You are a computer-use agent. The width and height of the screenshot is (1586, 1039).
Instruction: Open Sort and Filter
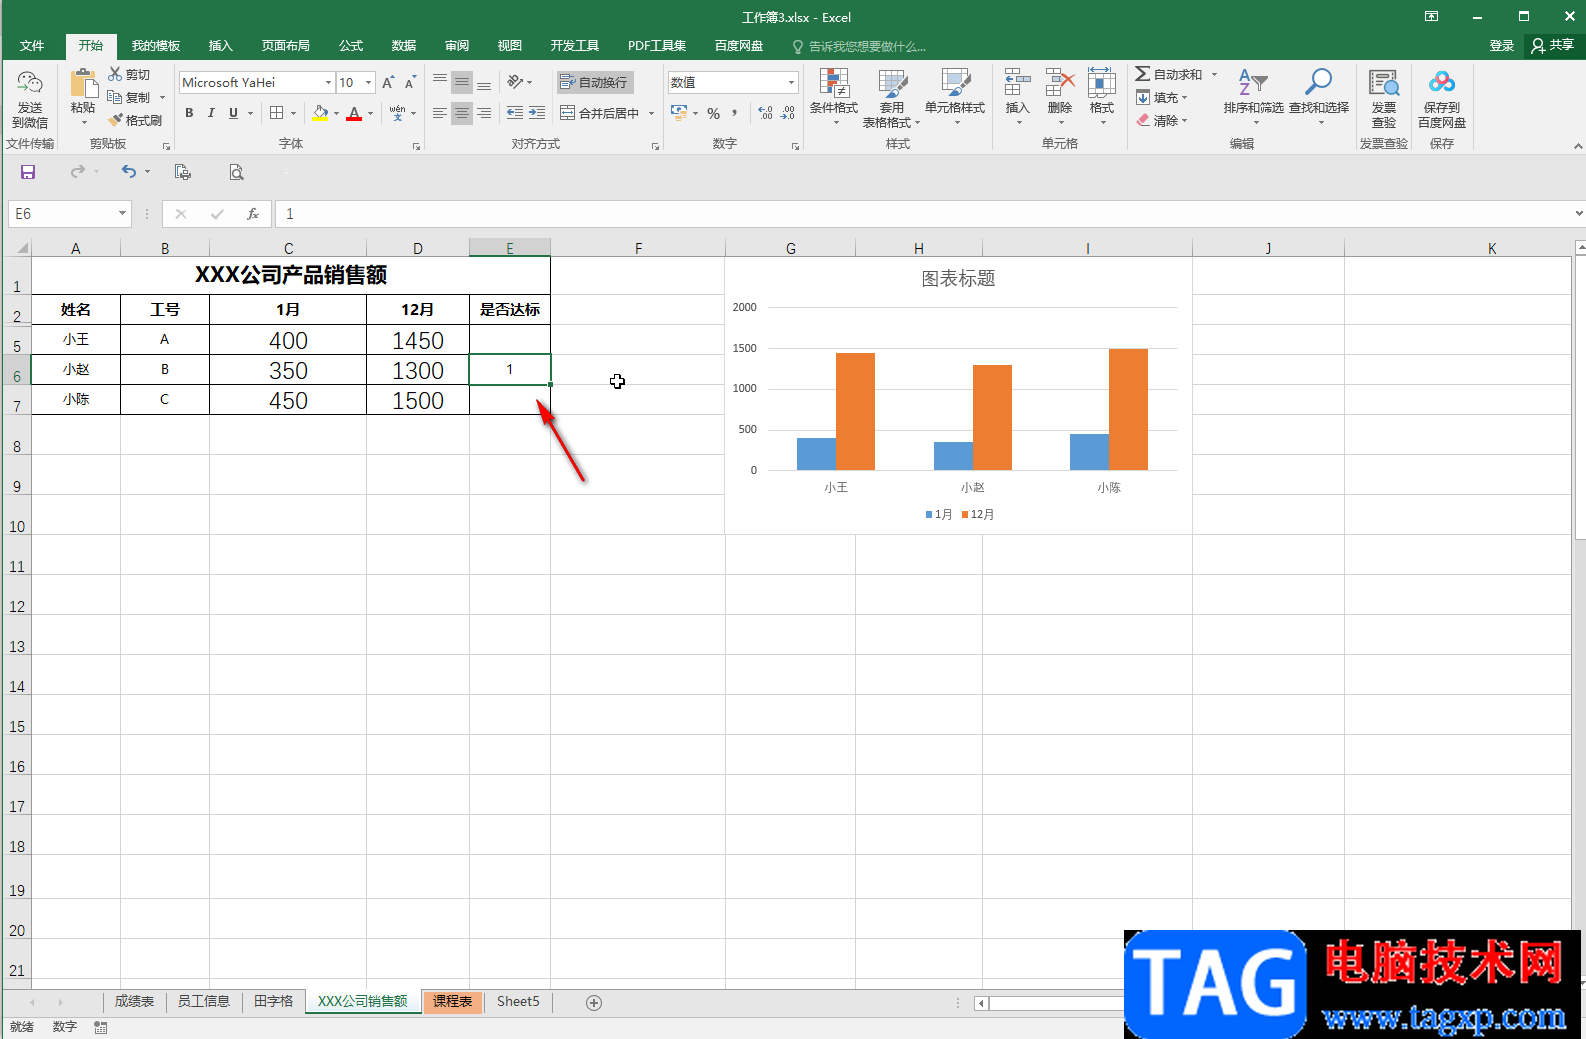pyautogui.click(x=1253, y=96)
